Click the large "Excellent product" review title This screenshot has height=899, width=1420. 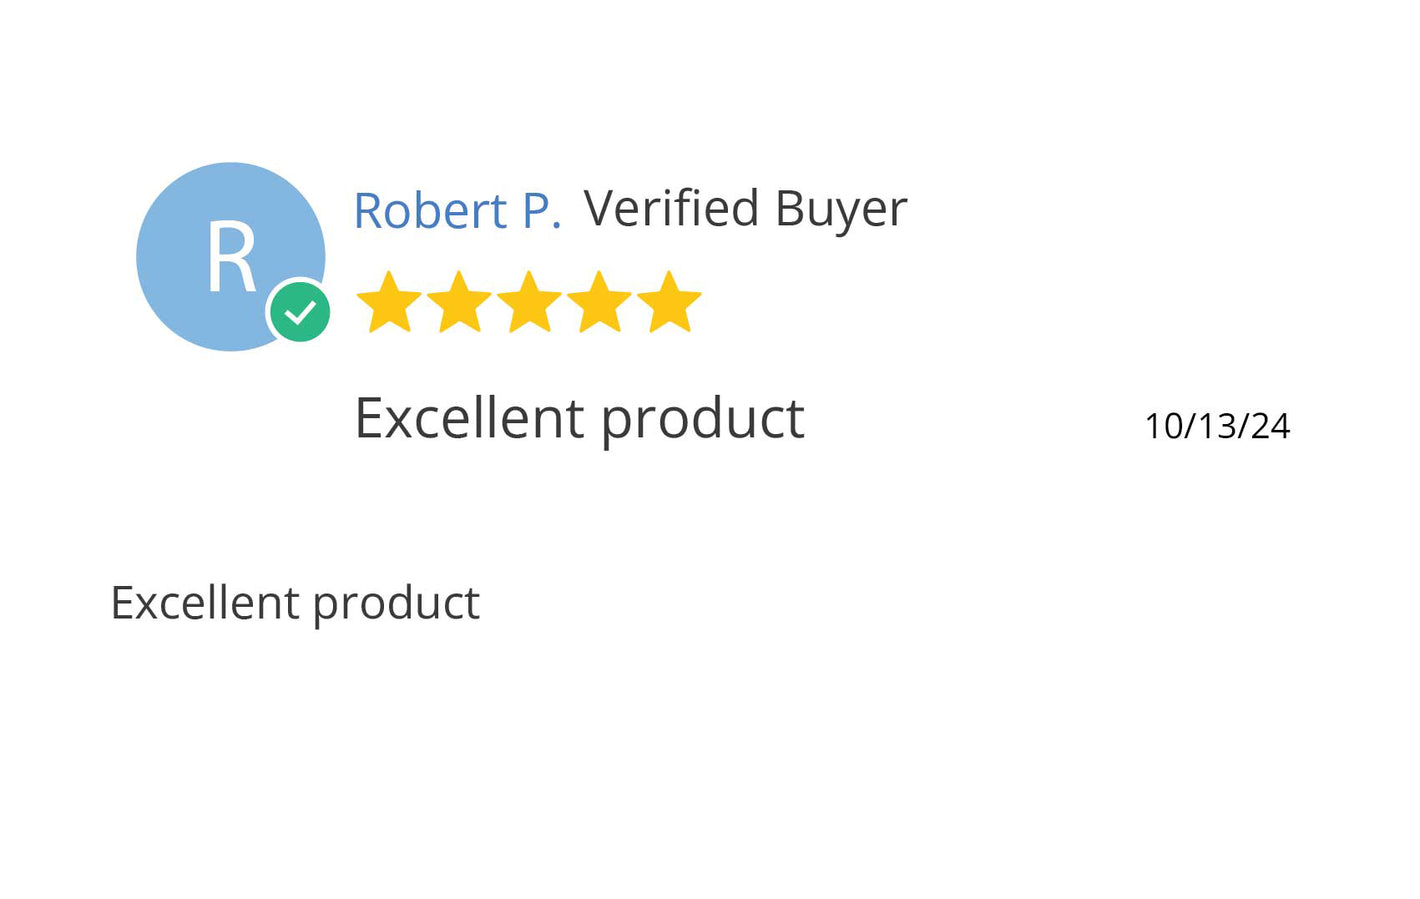coord(579,418)
